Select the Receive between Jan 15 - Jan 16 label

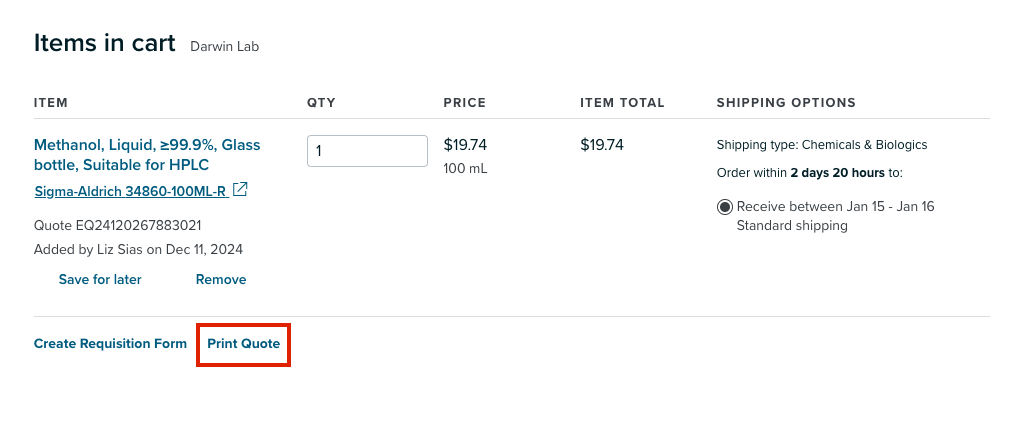pos(836,207)
